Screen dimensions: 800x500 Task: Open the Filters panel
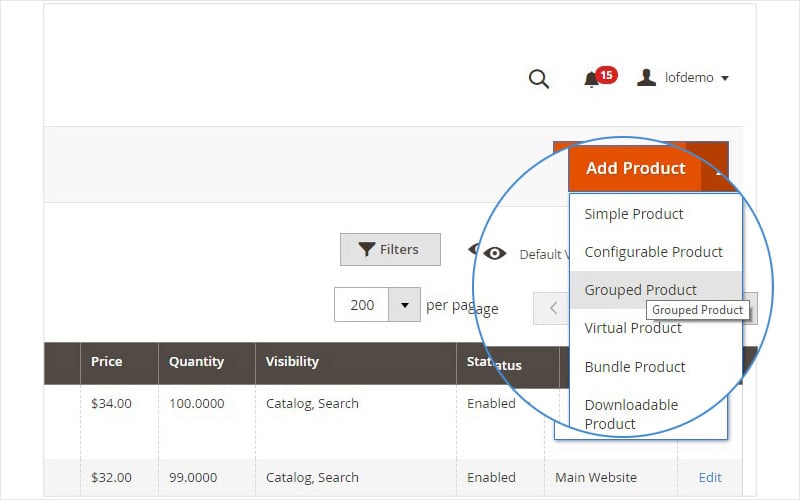tap(390, 250)
